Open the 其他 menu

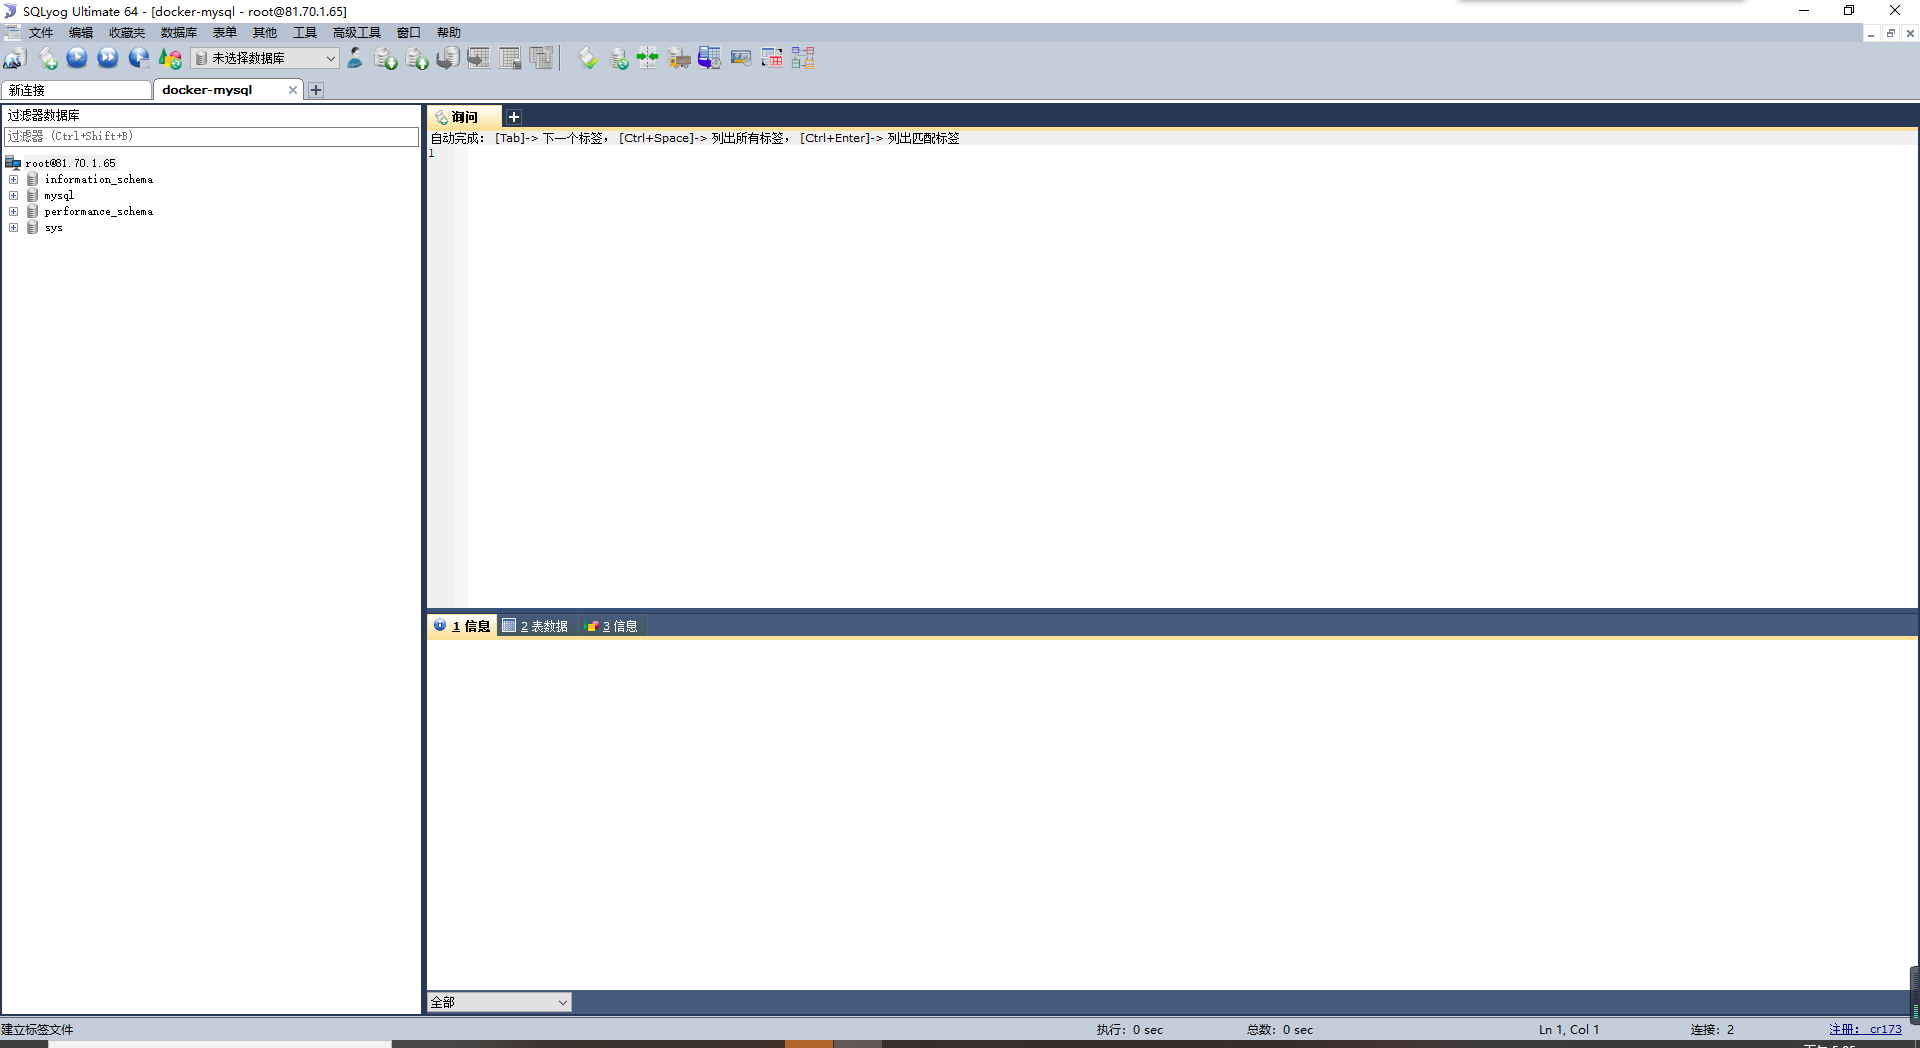pos(265,33)
